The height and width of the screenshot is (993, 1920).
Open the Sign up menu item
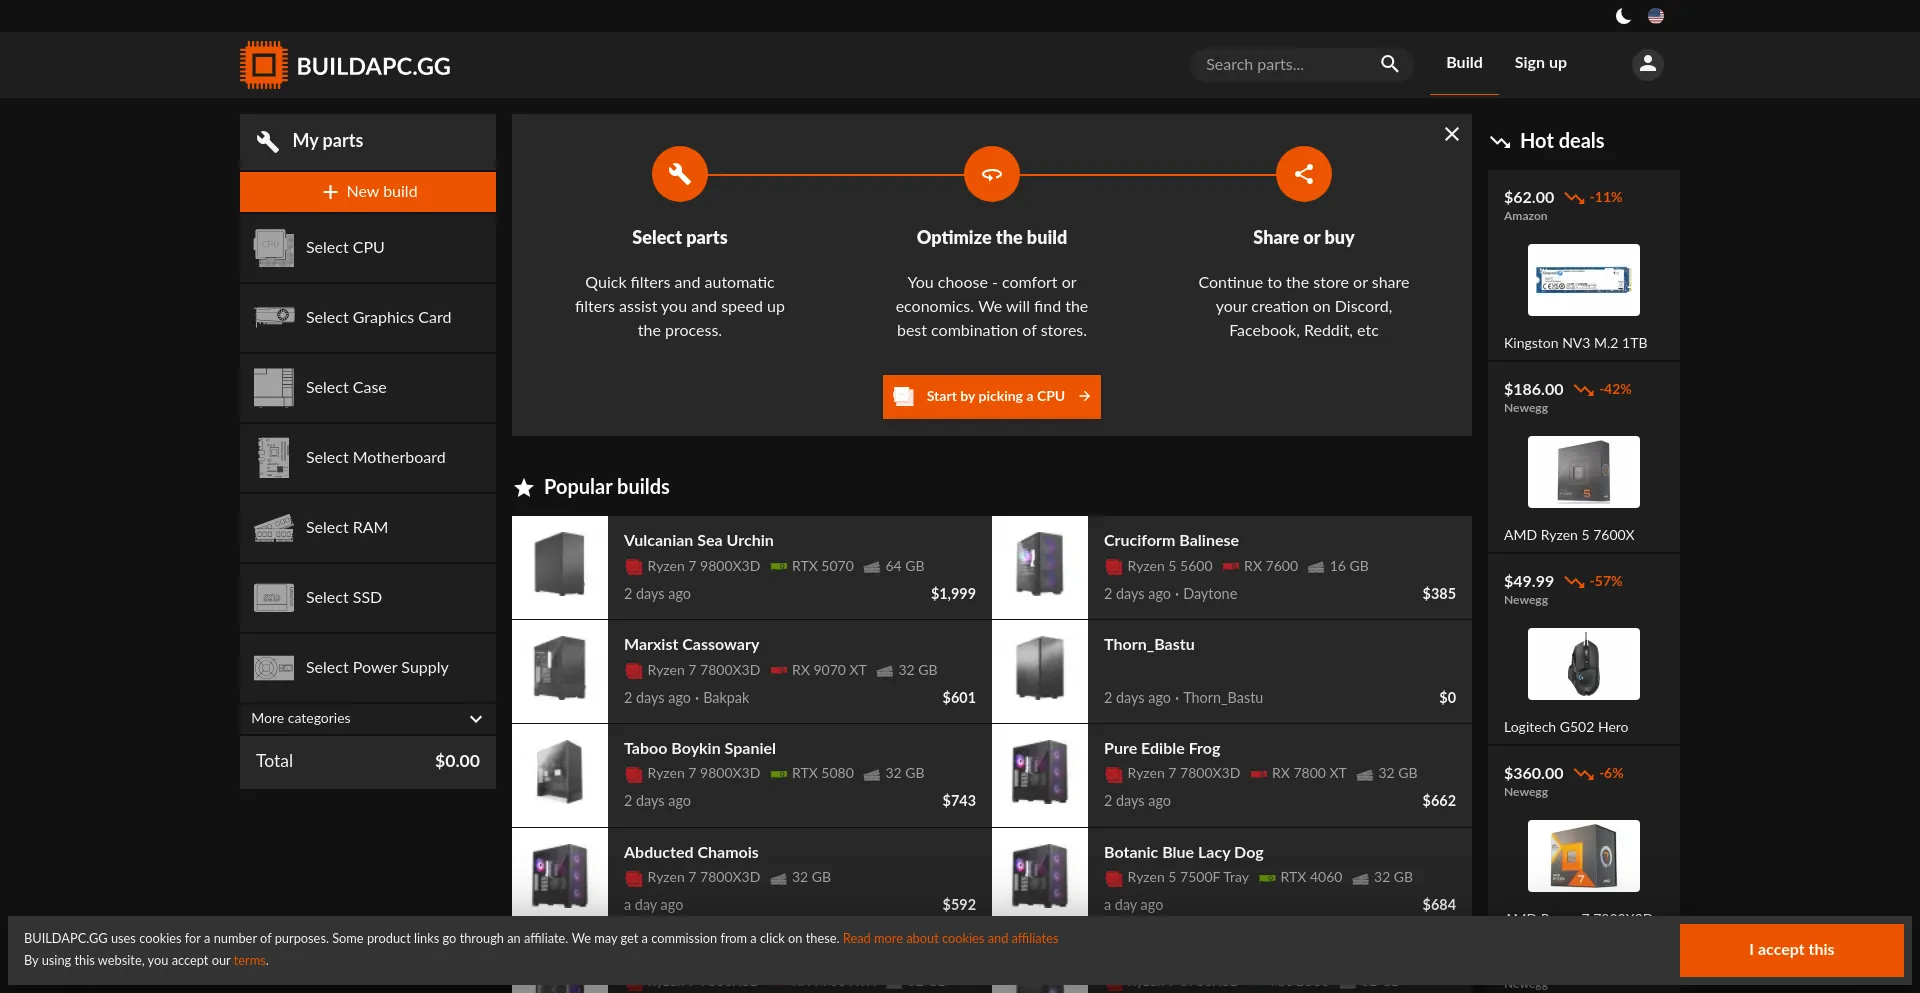(1540, 63)
